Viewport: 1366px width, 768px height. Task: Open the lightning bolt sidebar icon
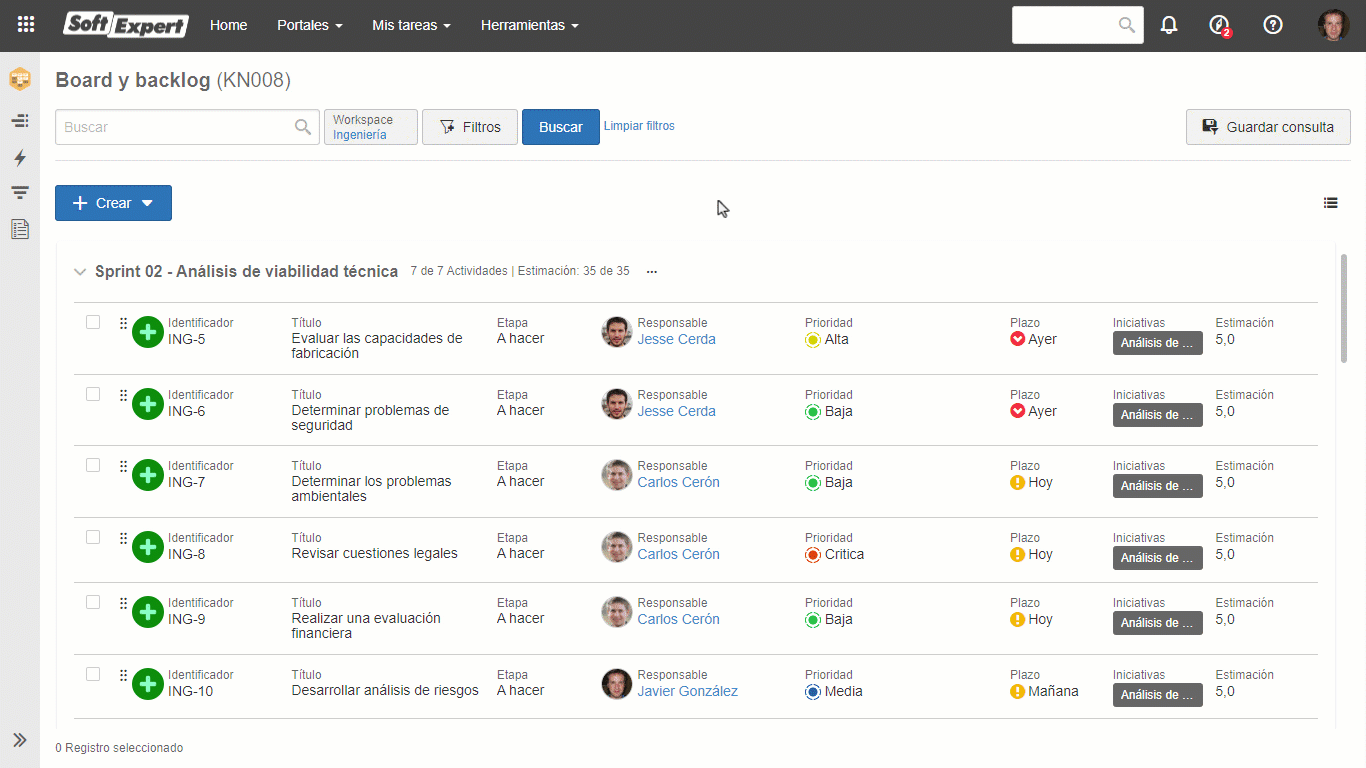[x=20, y=158]
